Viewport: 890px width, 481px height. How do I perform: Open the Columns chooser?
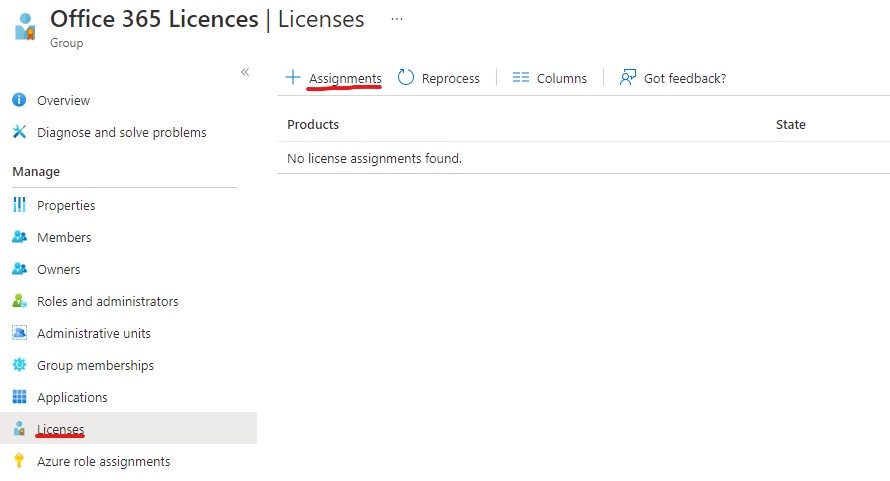[x=562, y=78]
